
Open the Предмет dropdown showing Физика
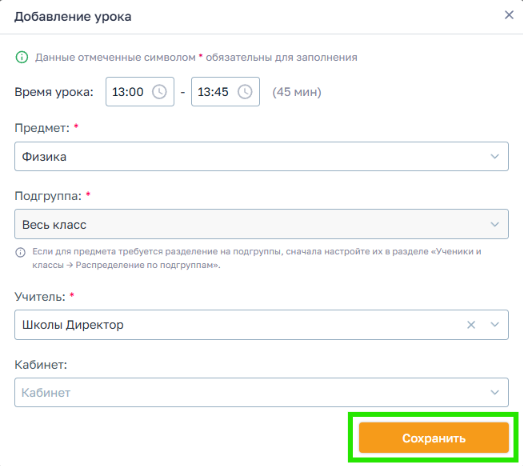pos(261,156)
